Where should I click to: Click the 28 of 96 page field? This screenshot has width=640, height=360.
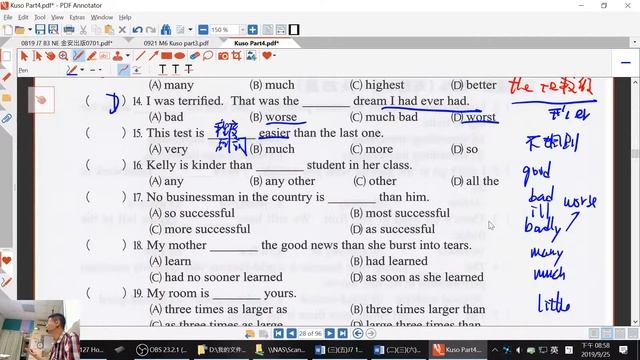[x=310, y=333]
